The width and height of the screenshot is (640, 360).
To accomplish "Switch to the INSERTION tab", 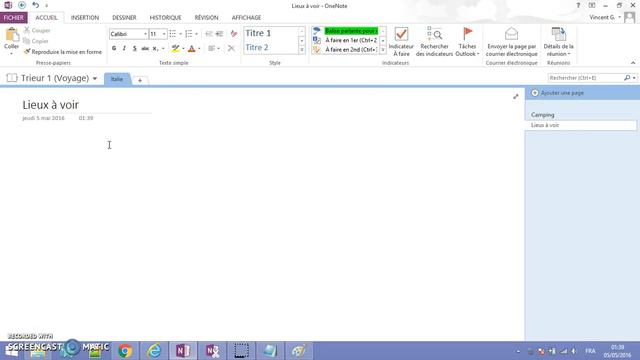I will 85,18.
